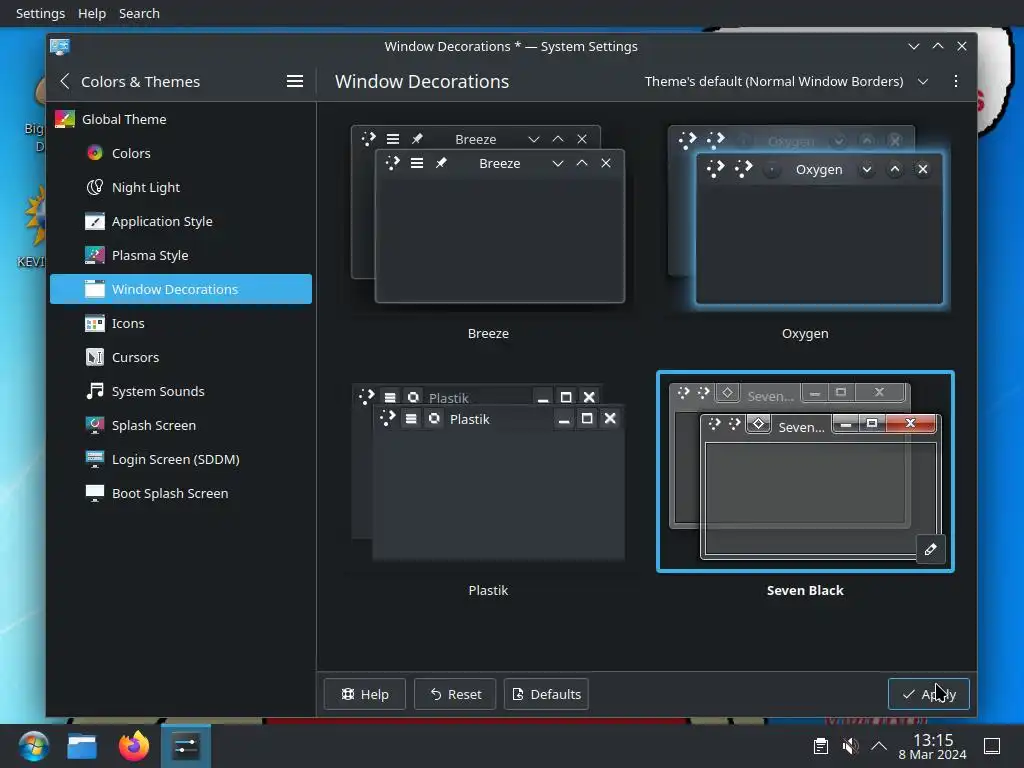Image resolution: width=1024 pixels, height=768 pixels.
Task: Go back from Colors & Themes
Action: tap(65, 81)
